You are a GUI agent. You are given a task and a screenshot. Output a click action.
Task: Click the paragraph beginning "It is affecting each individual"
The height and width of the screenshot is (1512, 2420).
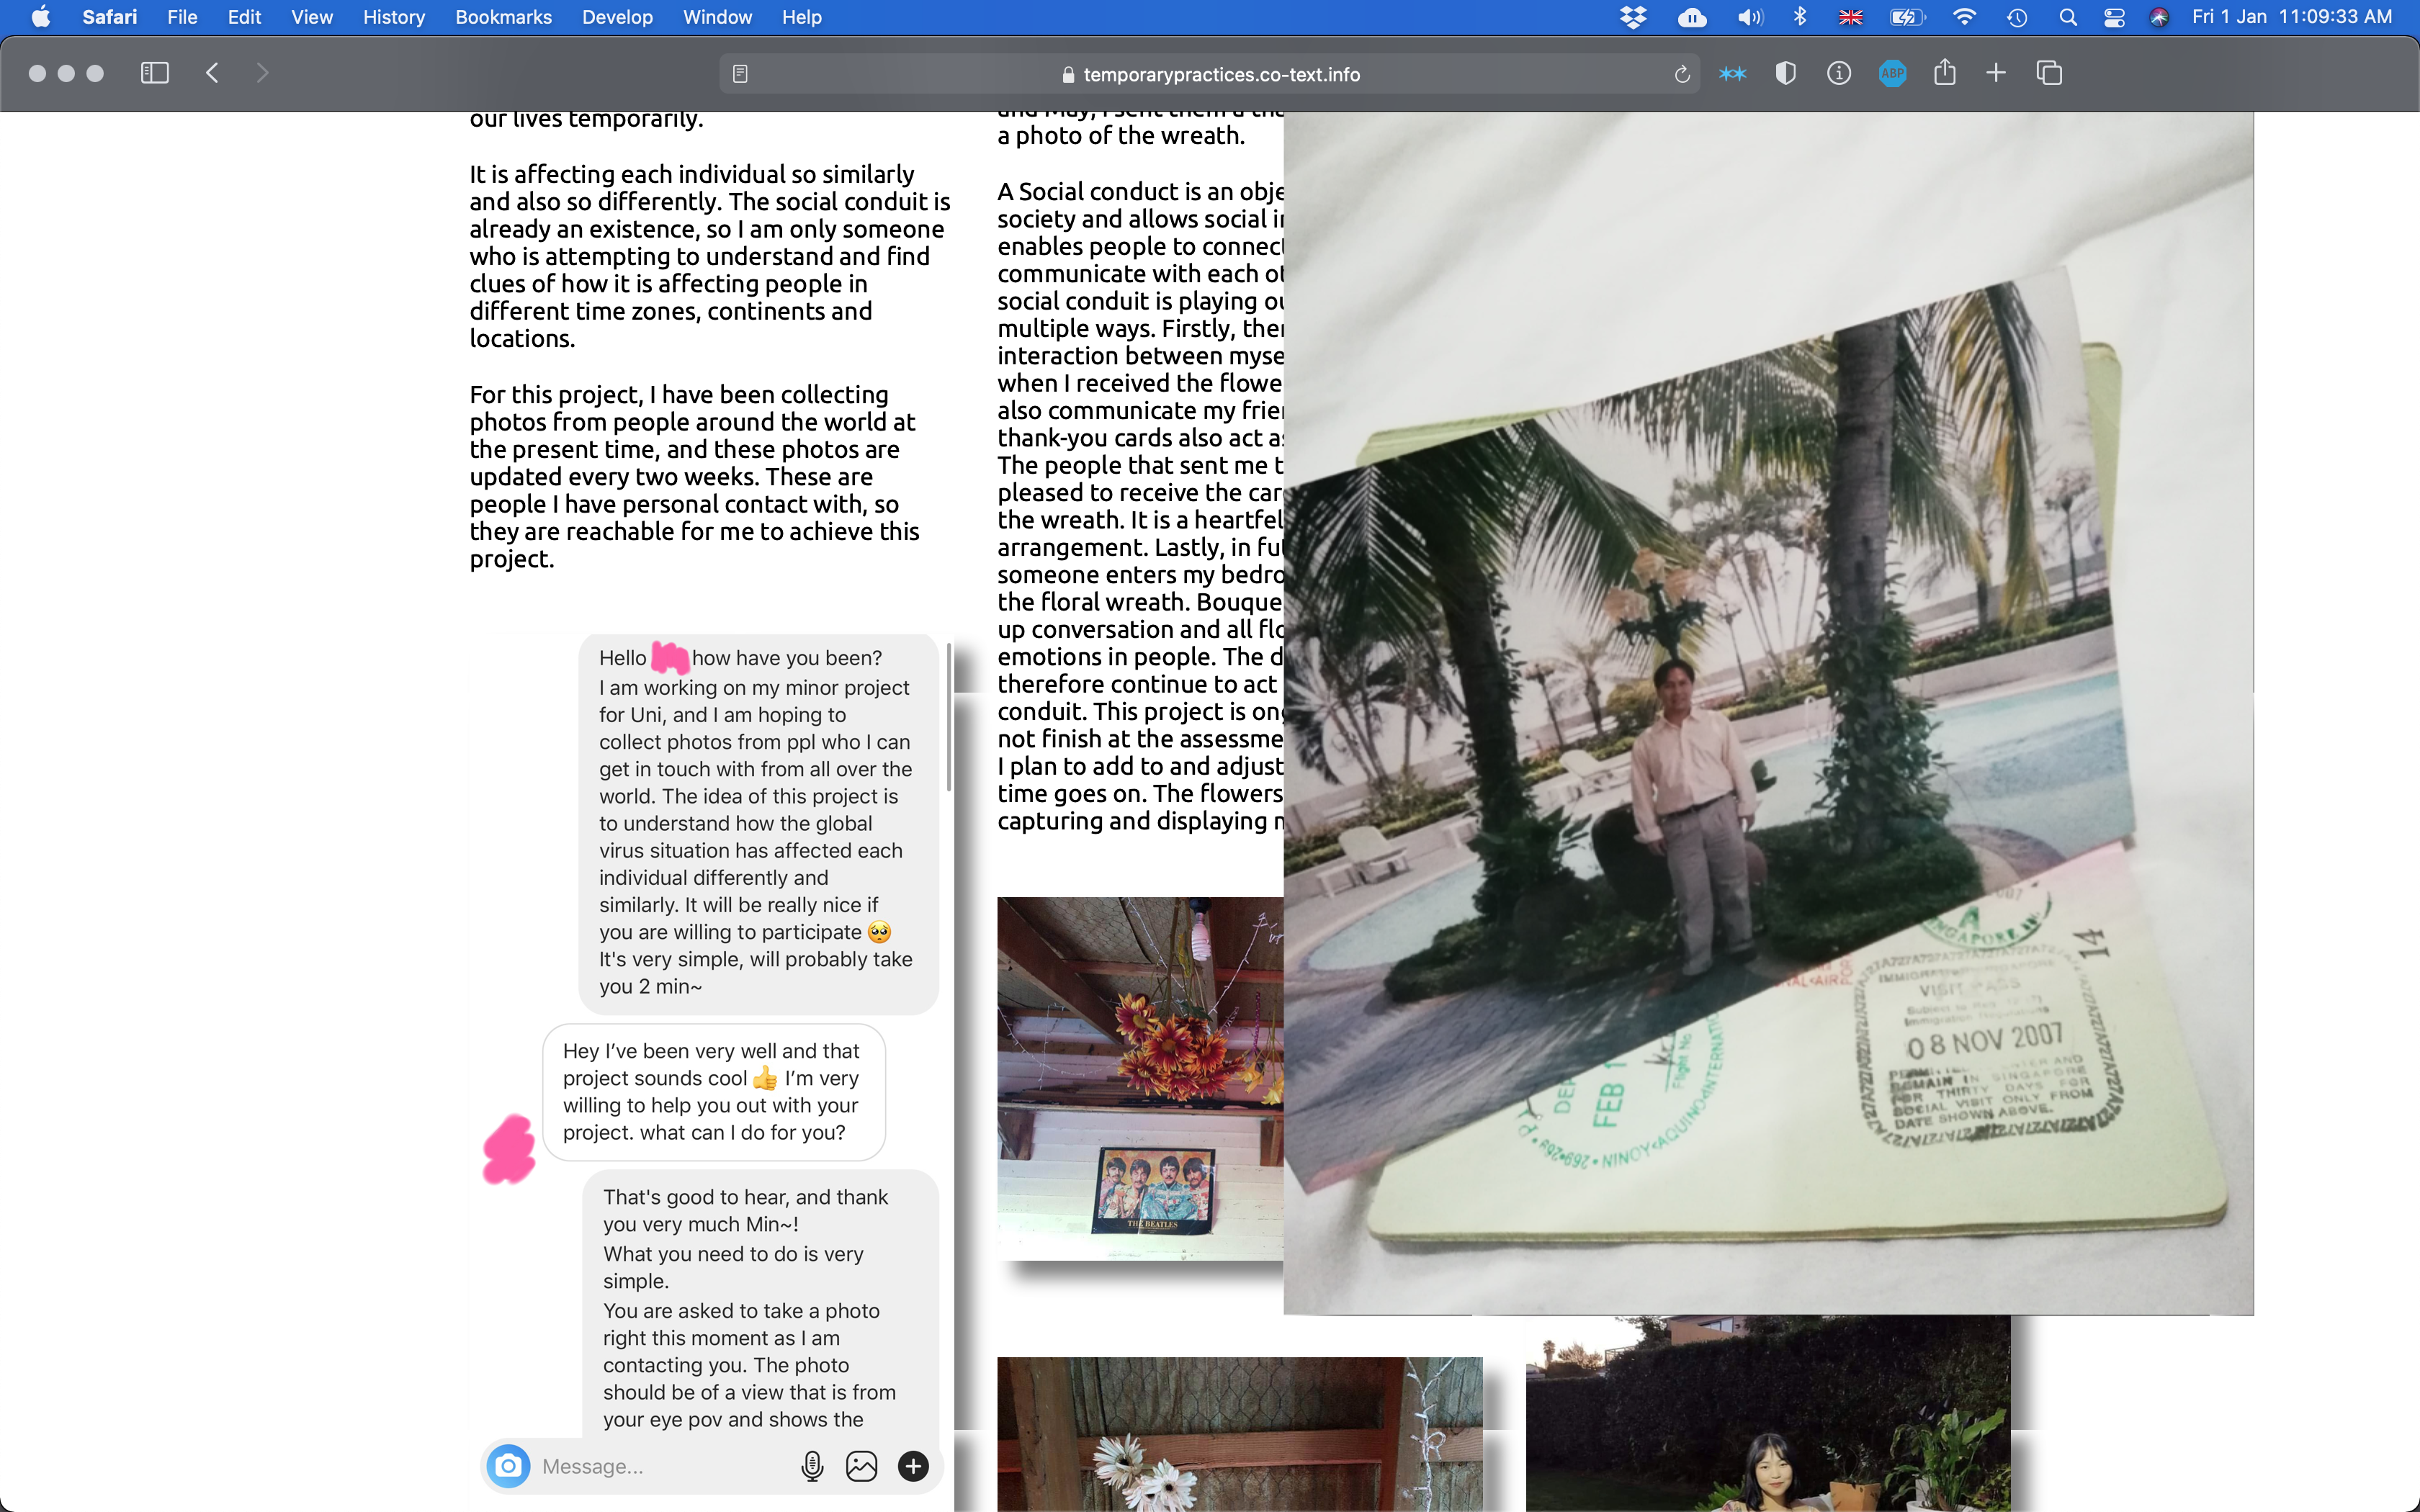click(710, 256)
